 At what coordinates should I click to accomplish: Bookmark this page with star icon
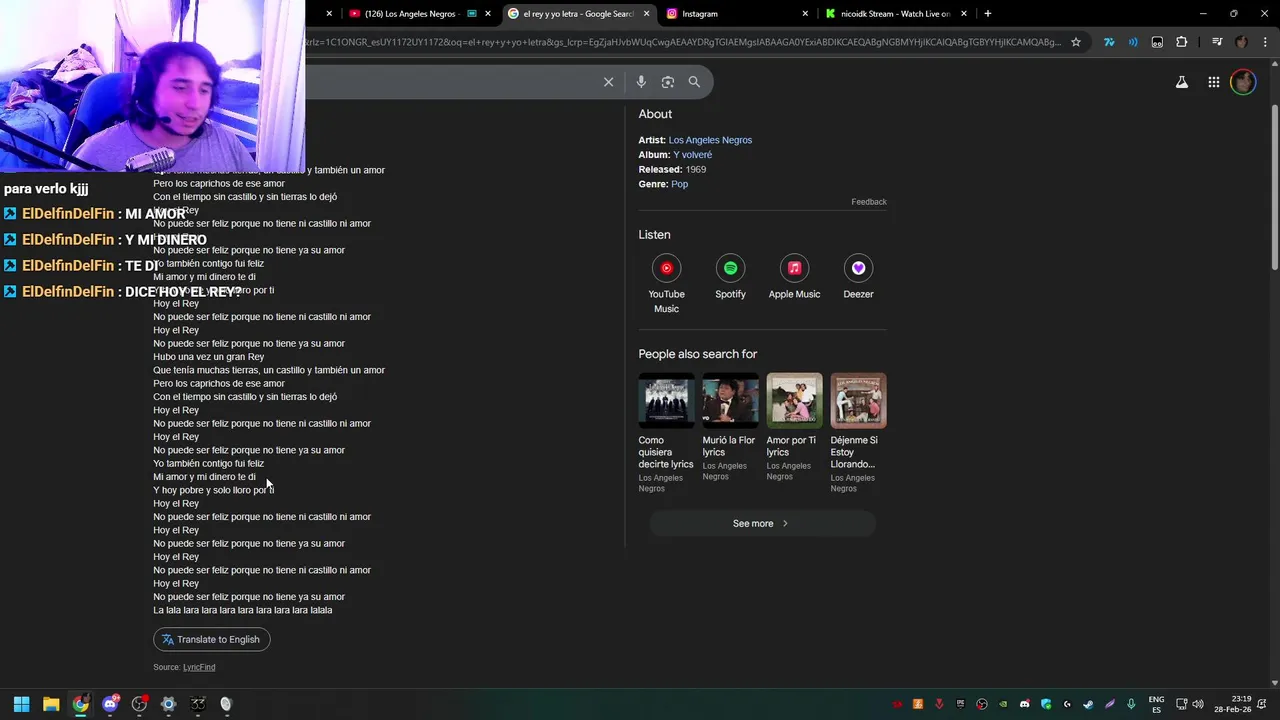click(1076, 42)
